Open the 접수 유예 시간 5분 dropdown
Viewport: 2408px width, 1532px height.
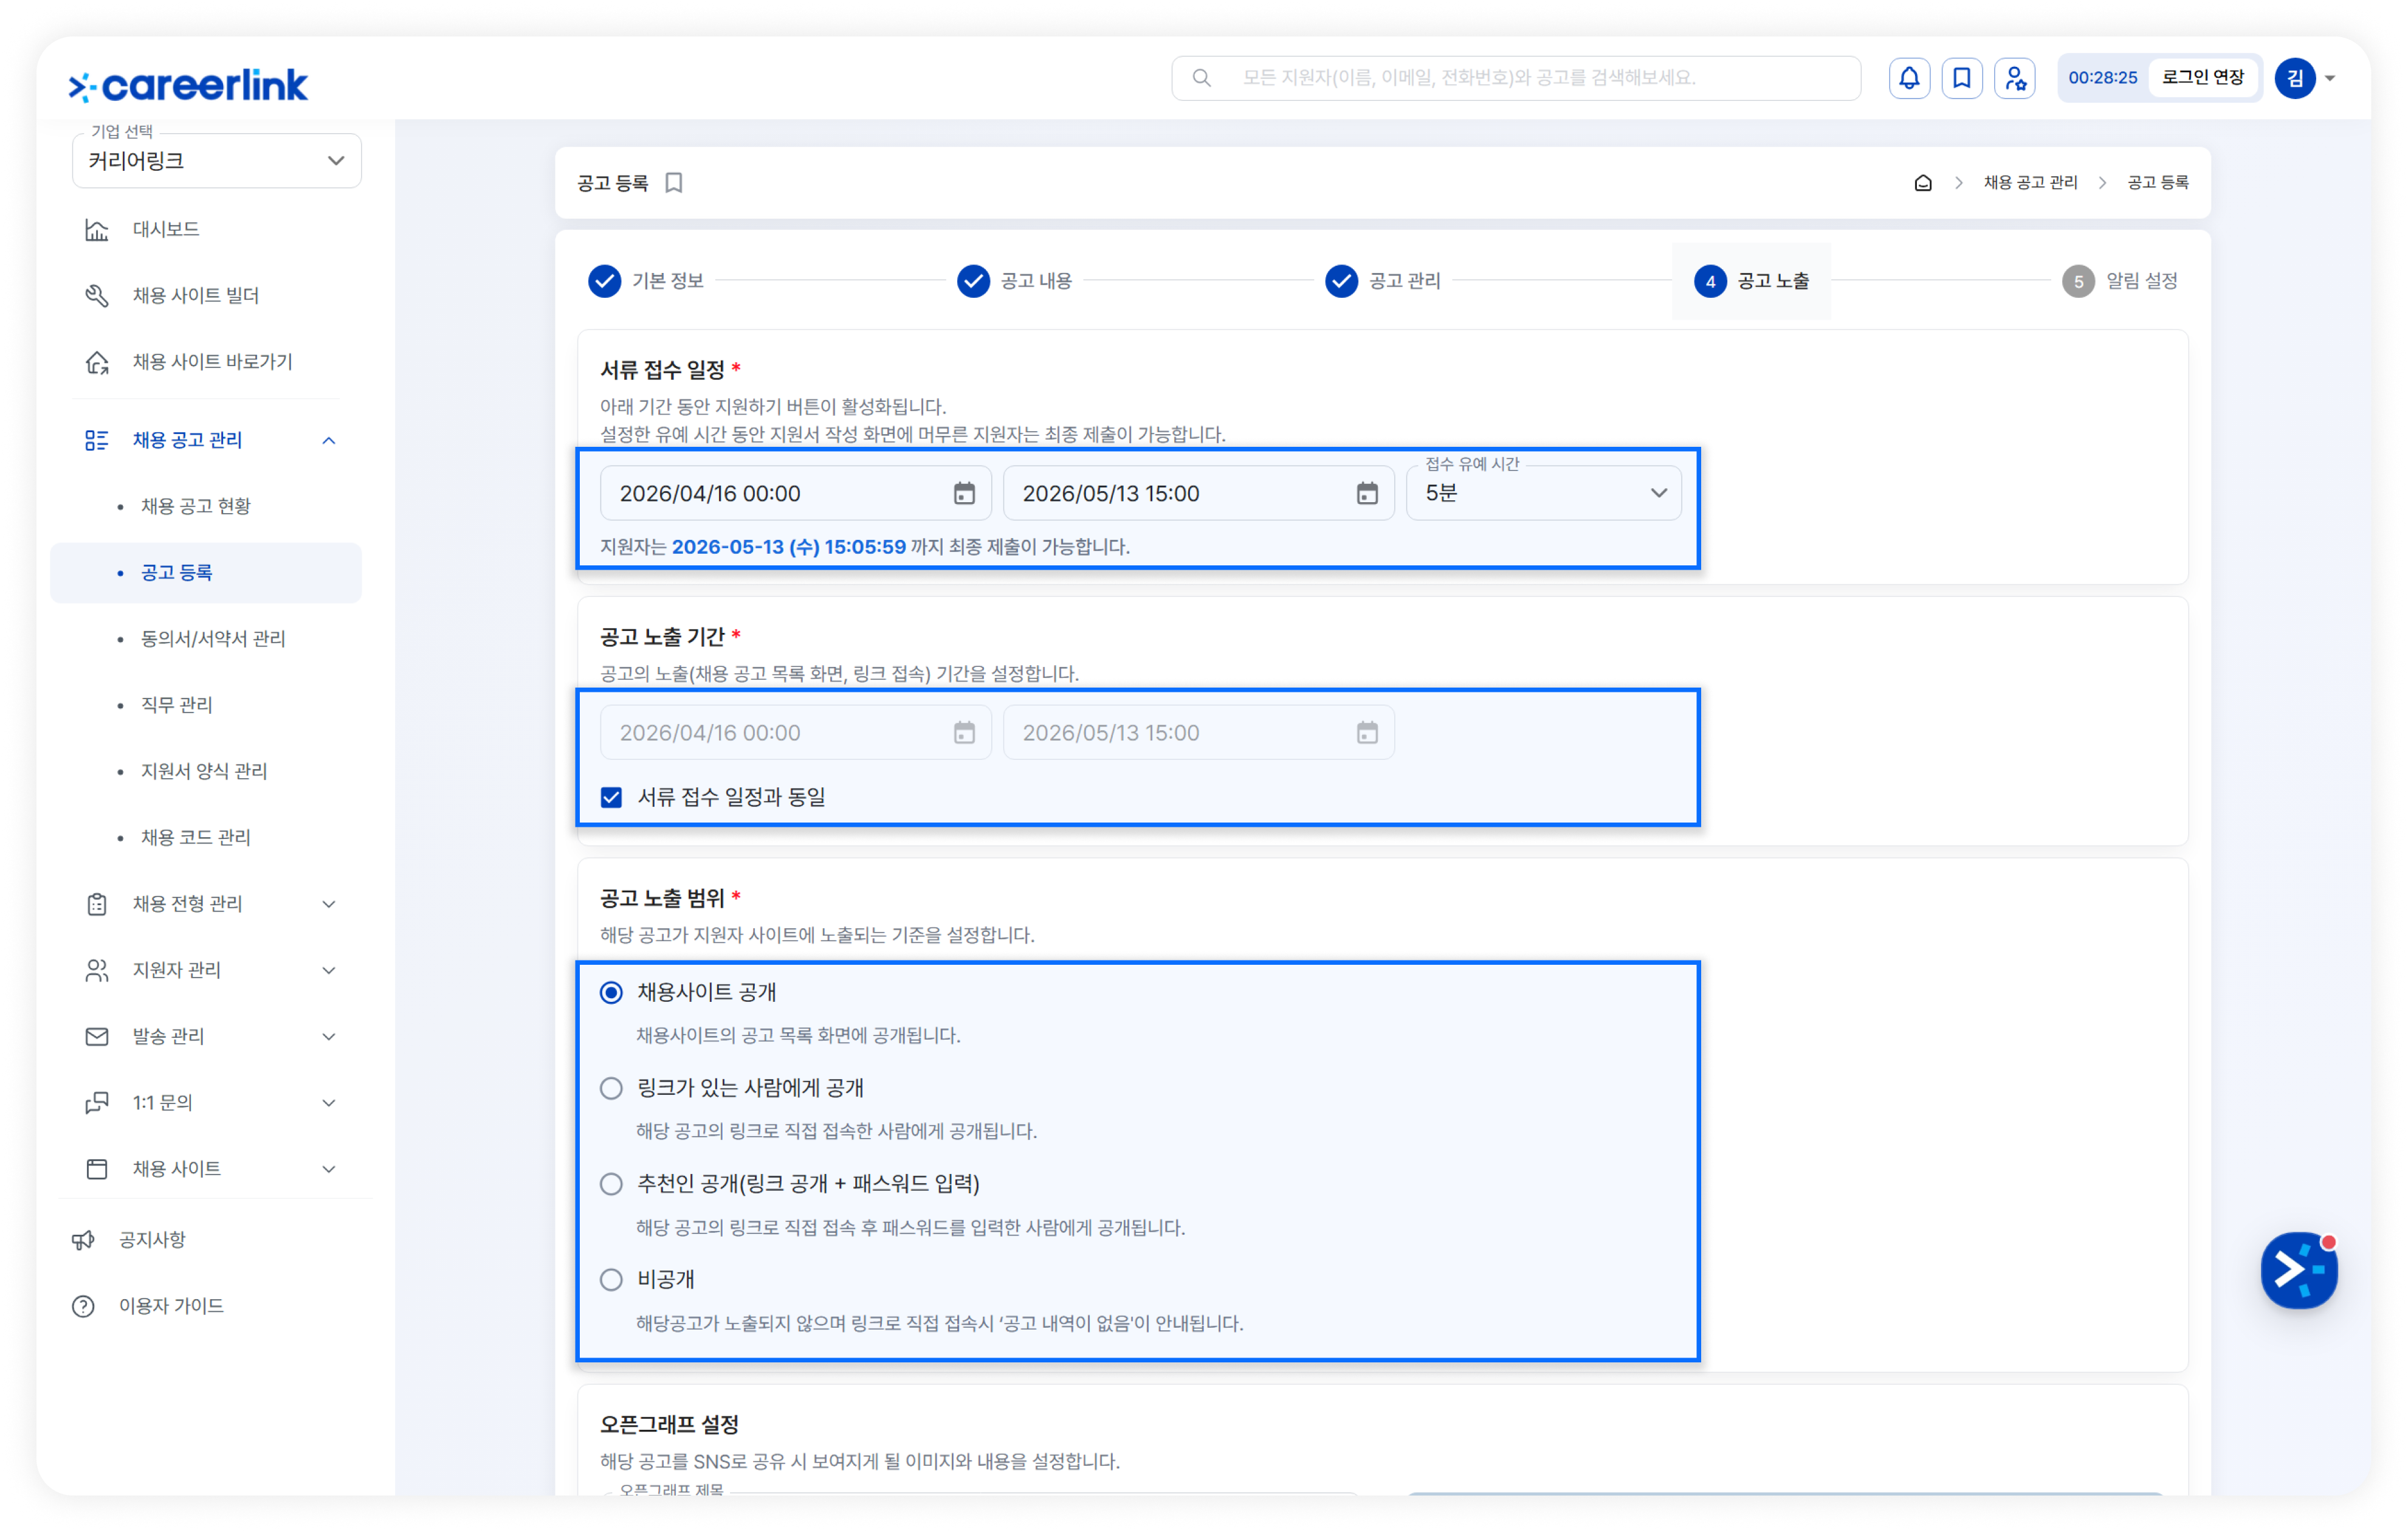click(x=1543, y=493)
